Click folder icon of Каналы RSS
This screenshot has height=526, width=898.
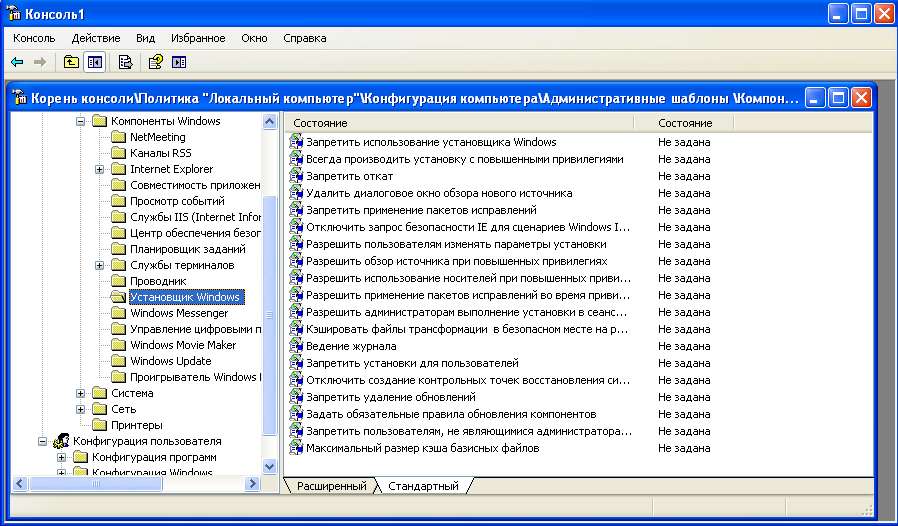coord(119,153)
